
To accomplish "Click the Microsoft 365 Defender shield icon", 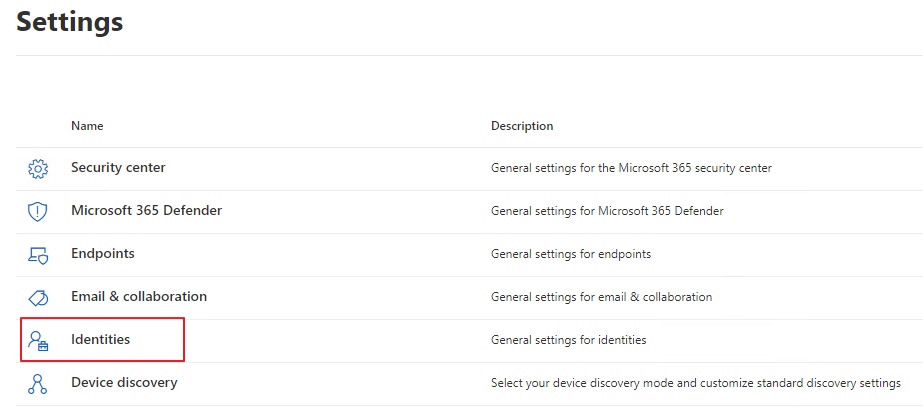I will coord(38,212).
